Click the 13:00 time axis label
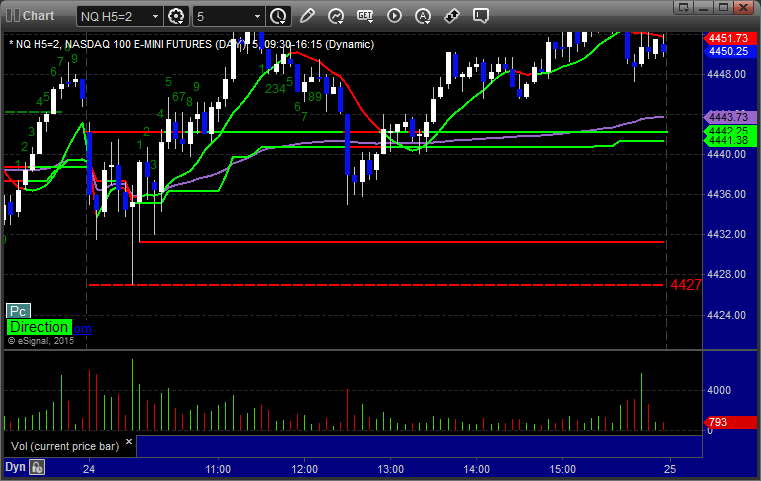The image size is (761, 481). coord(391,469)
